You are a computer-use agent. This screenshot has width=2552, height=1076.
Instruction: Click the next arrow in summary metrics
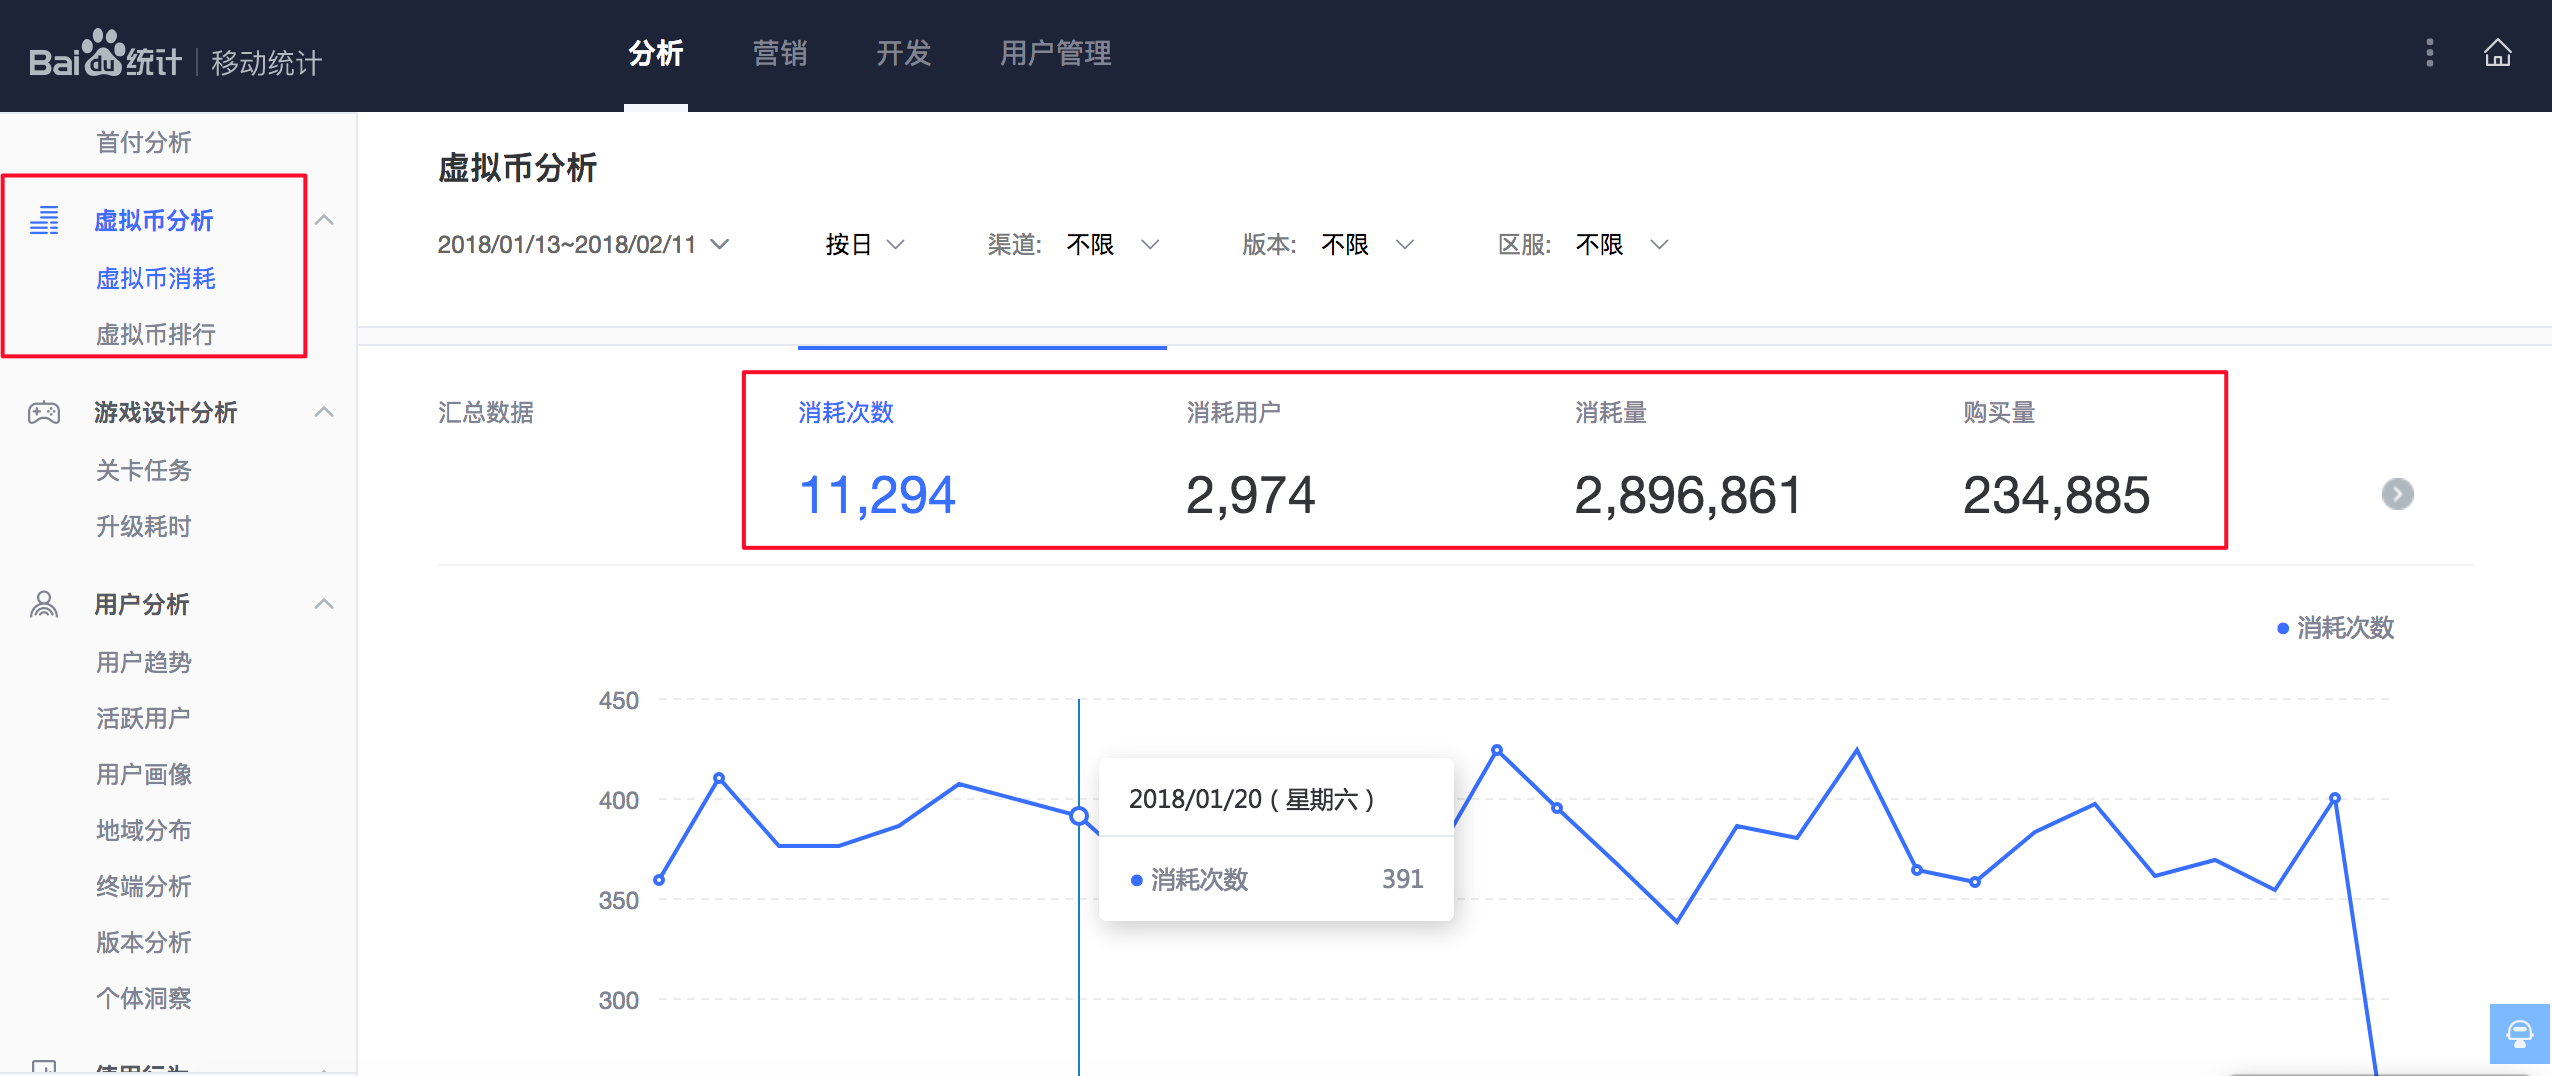pyautogui.click(x=2397, y=494)
